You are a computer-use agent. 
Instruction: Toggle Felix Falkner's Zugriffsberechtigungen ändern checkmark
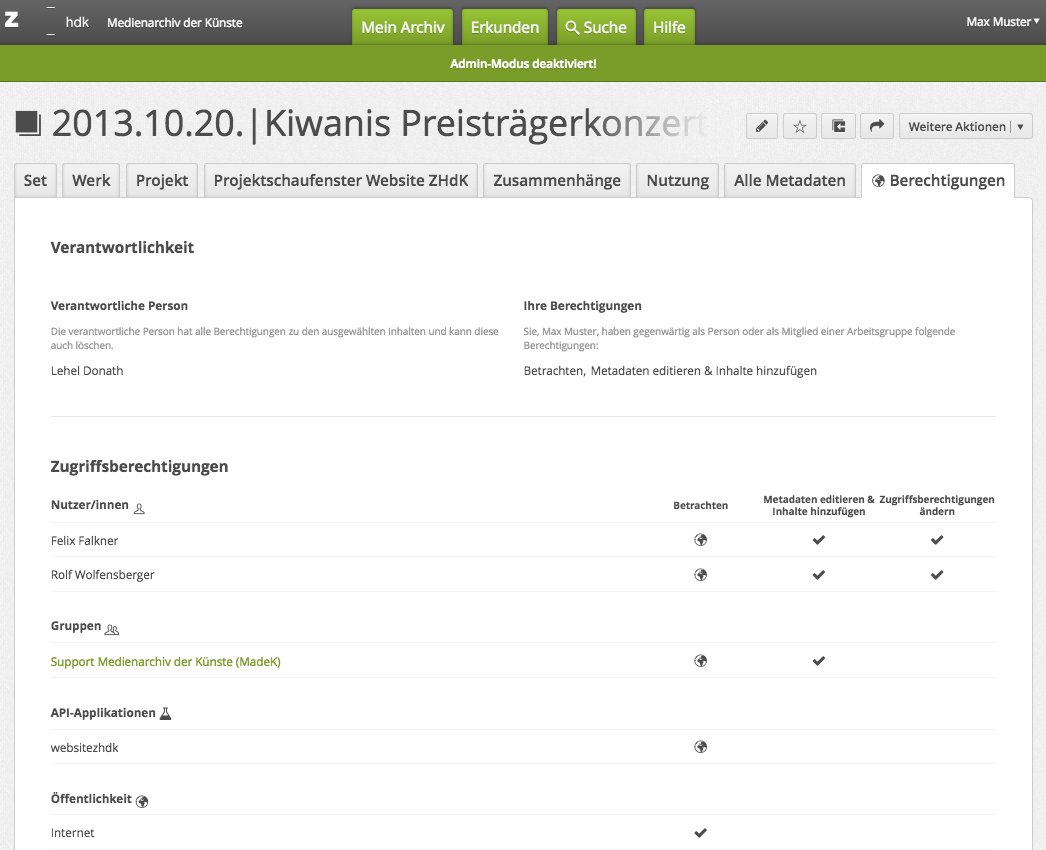pyautogui.click(x=937, y=540)
